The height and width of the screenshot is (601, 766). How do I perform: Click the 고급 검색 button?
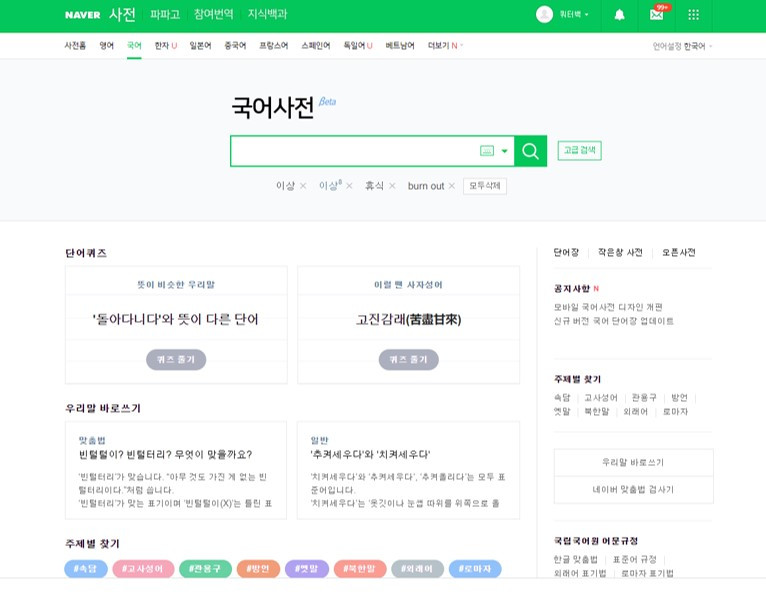[579, 150]
